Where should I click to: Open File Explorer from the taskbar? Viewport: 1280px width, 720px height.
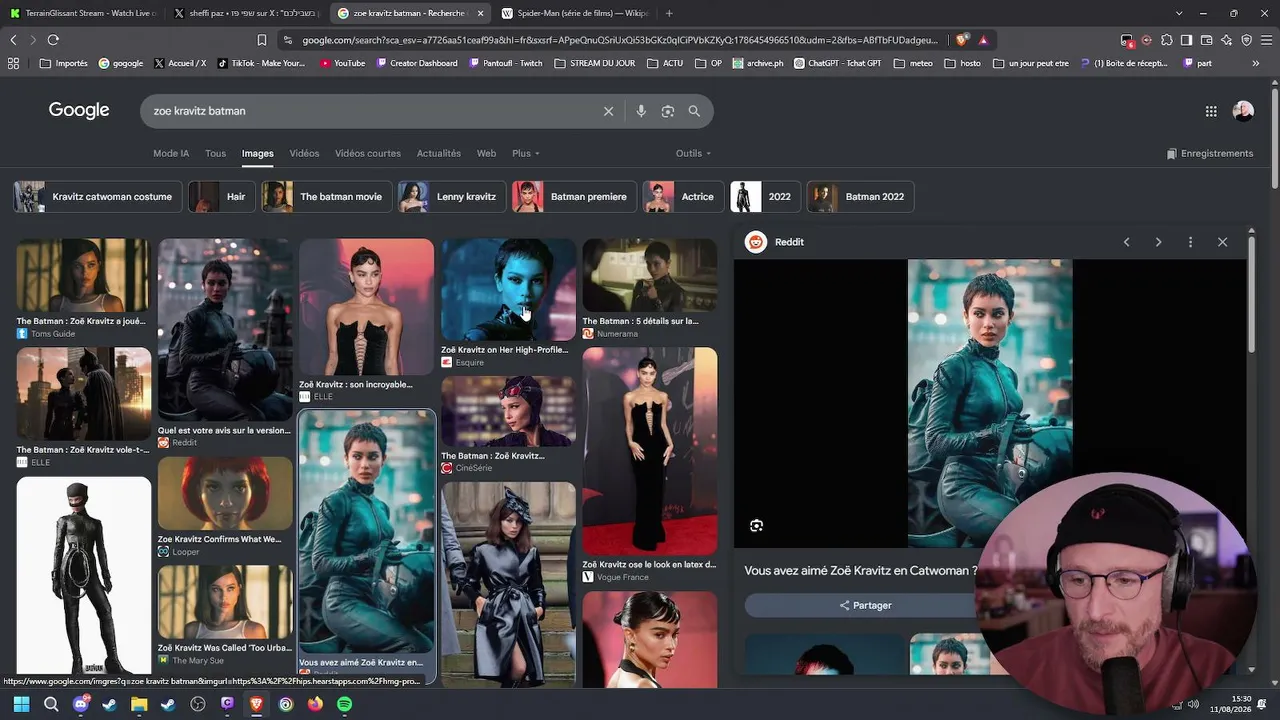(x=139, y=704)
